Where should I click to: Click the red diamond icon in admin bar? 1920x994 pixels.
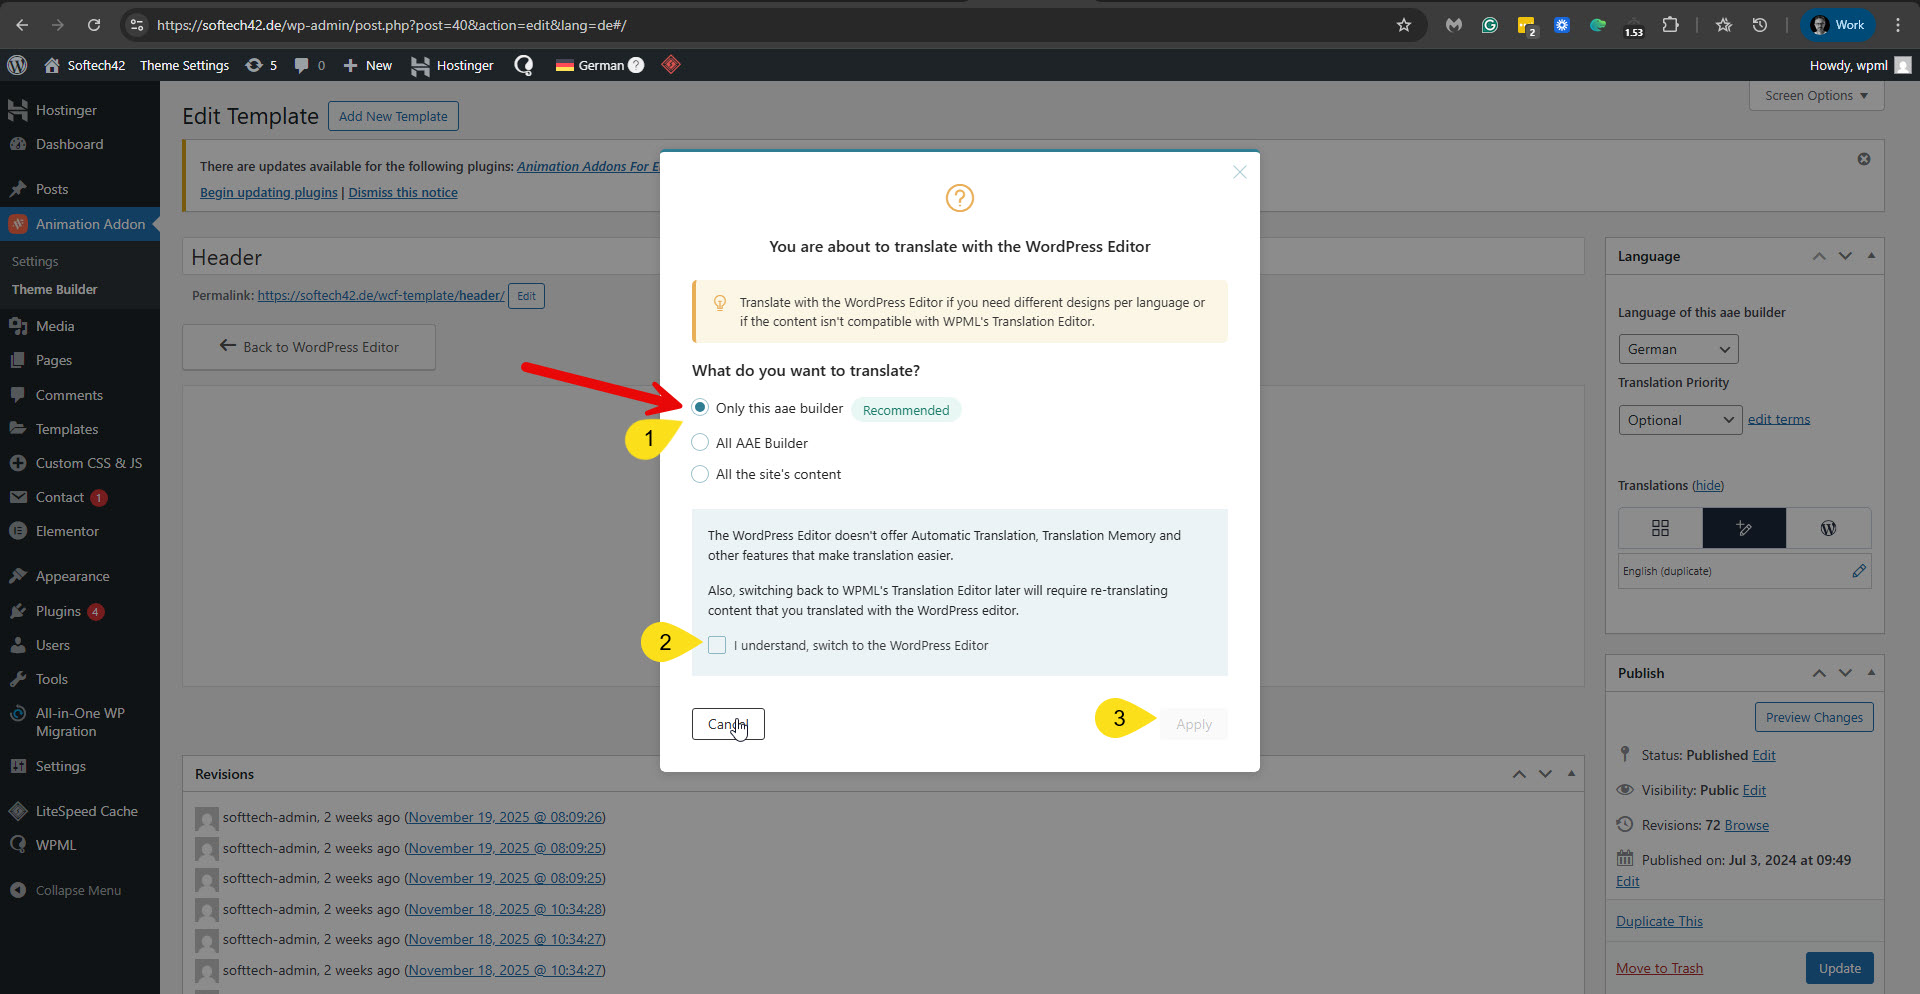(671, 65)
